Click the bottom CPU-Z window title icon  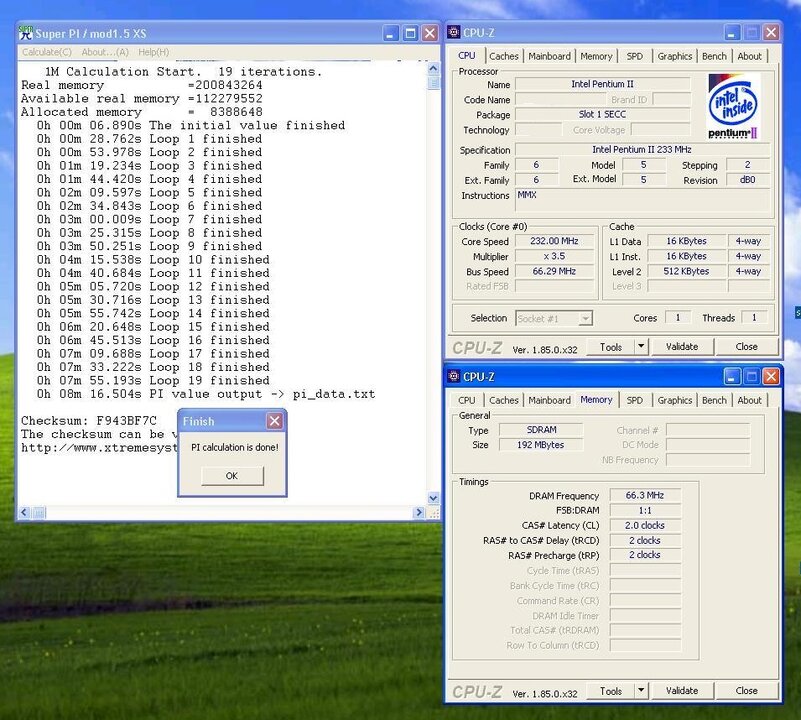click(x=454, y=377)
